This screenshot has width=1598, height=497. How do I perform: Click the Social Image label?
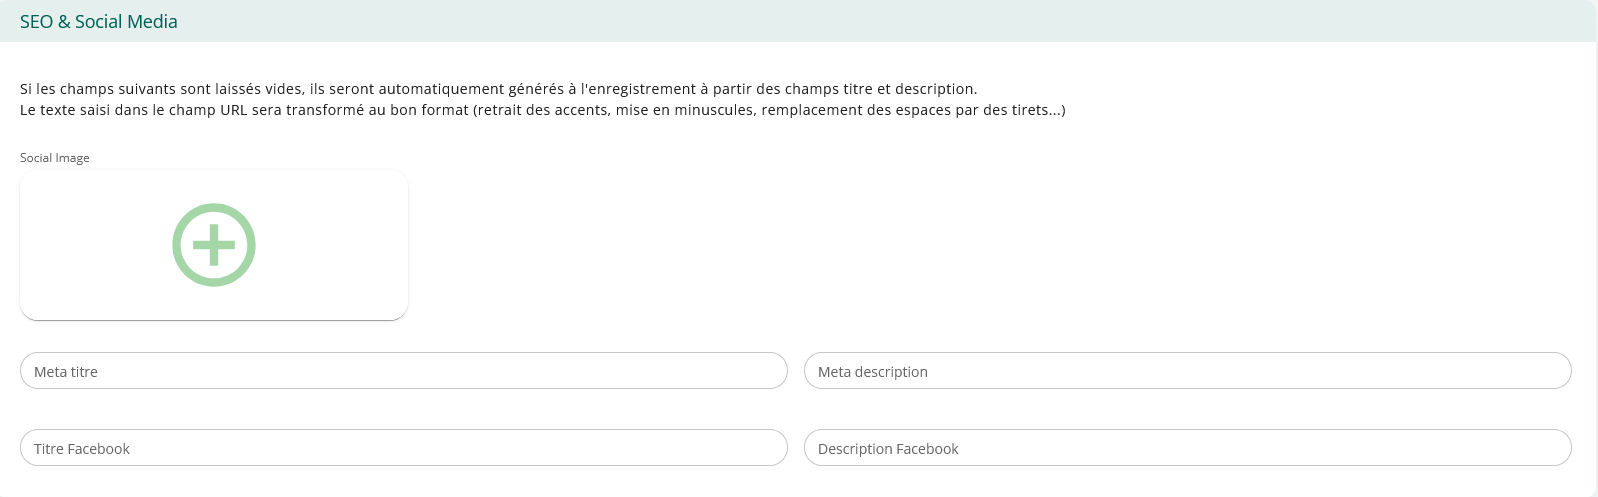55,158
